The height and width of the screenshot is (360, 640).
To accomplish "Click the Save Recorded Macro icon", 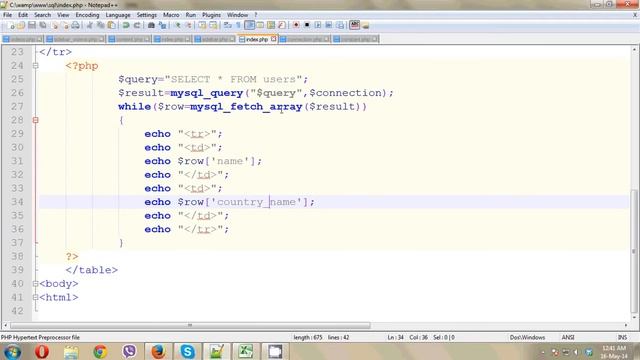I will [340, 25].
